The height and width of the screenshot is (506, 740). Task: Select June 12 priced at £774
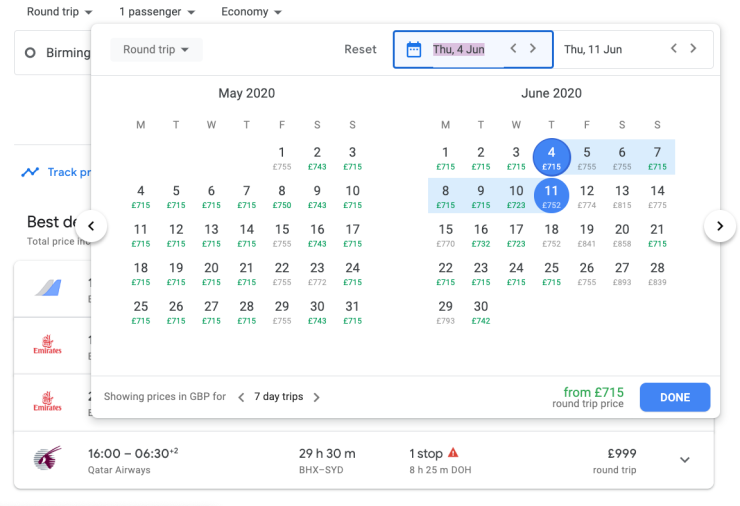[586, 195]
